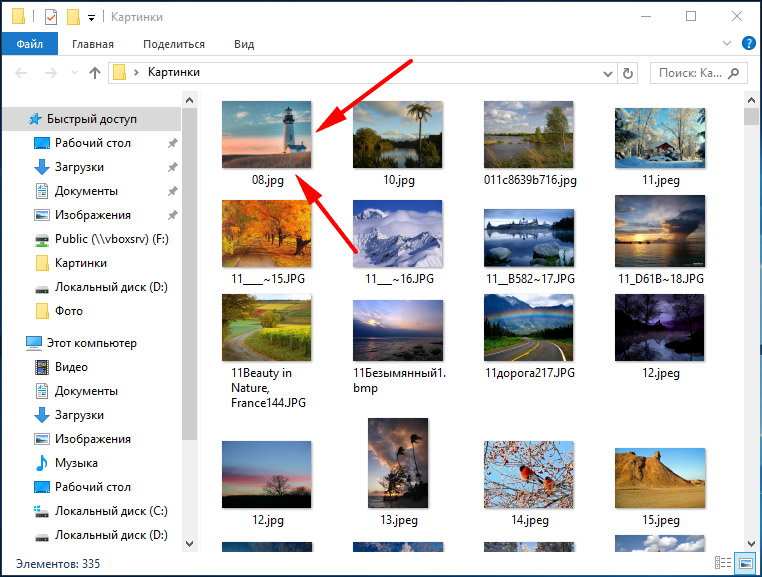Select the 14.jpeg bullfinch thumbnail

click(x=529, y=474)
